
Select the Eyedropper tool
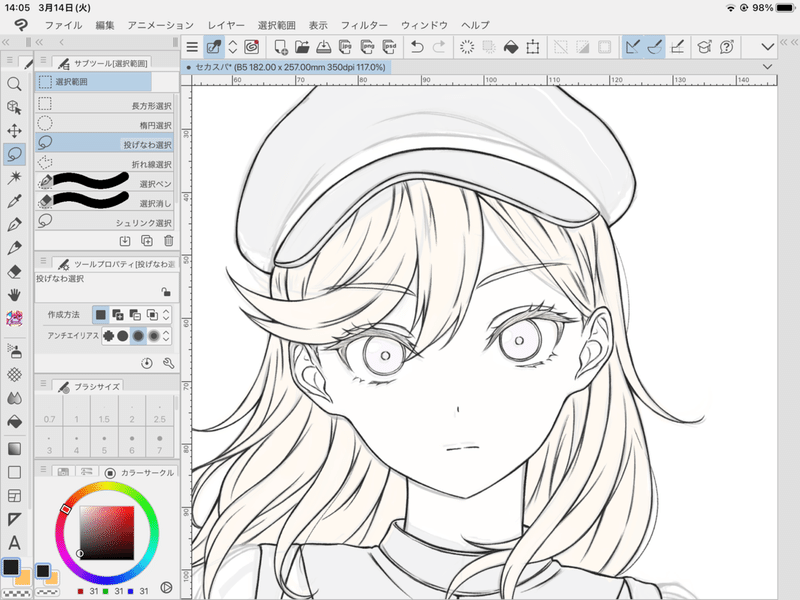(x=14, y=201)
